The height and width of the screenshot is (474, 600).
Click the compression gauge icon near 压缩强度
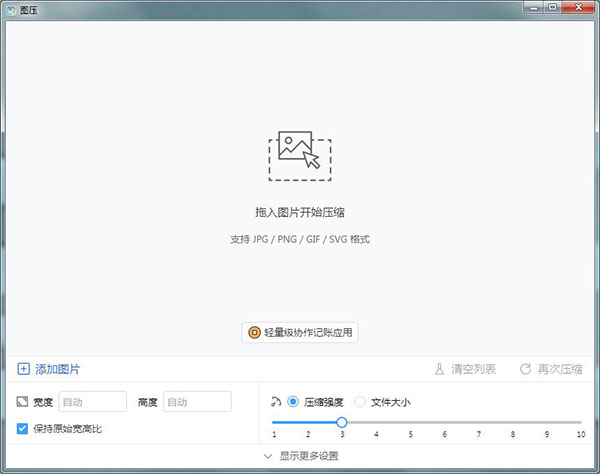point(276,402)
